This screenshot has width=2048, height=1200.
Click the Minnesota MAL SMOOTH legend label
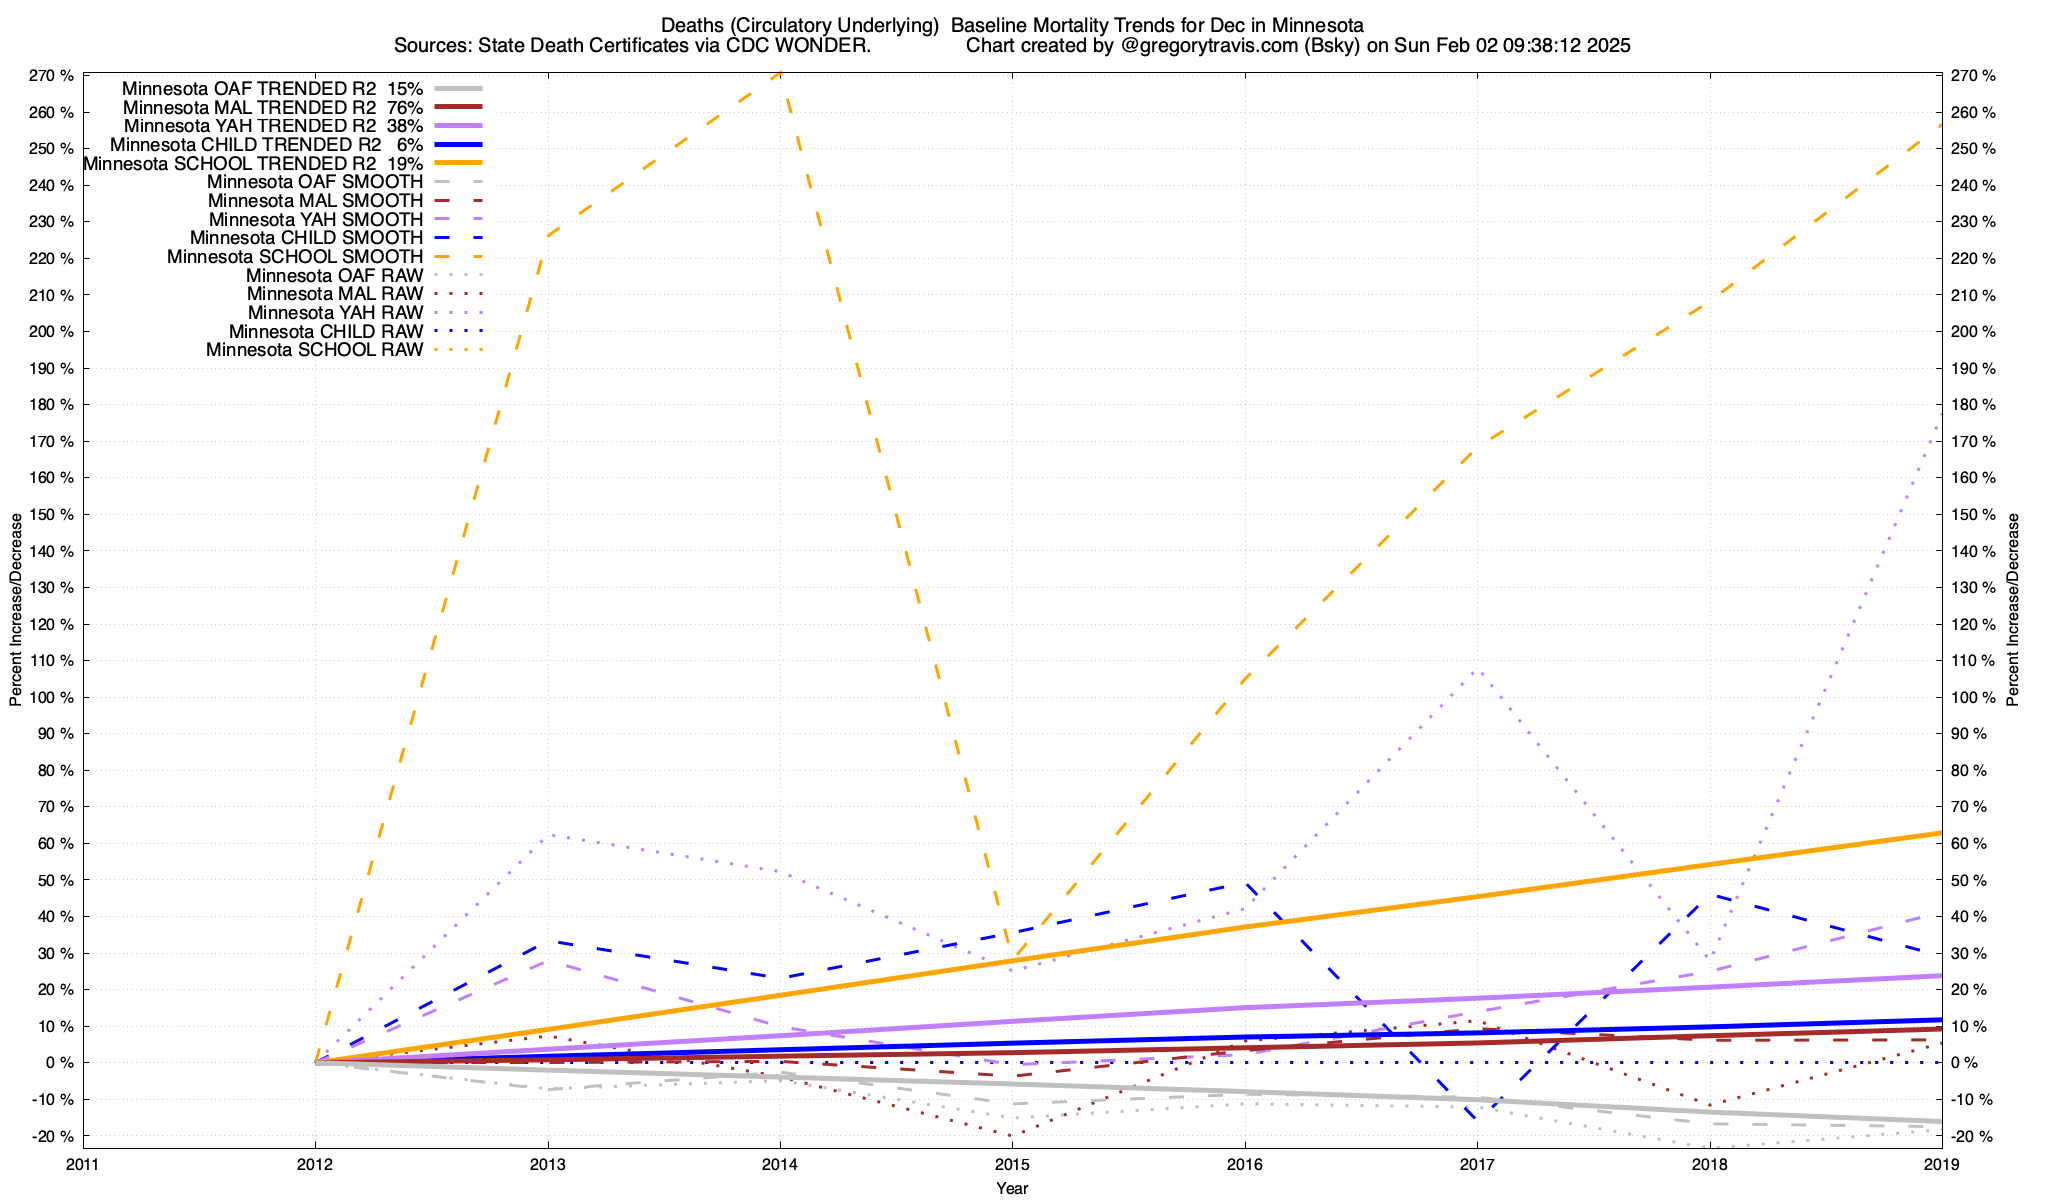[315, 201]
